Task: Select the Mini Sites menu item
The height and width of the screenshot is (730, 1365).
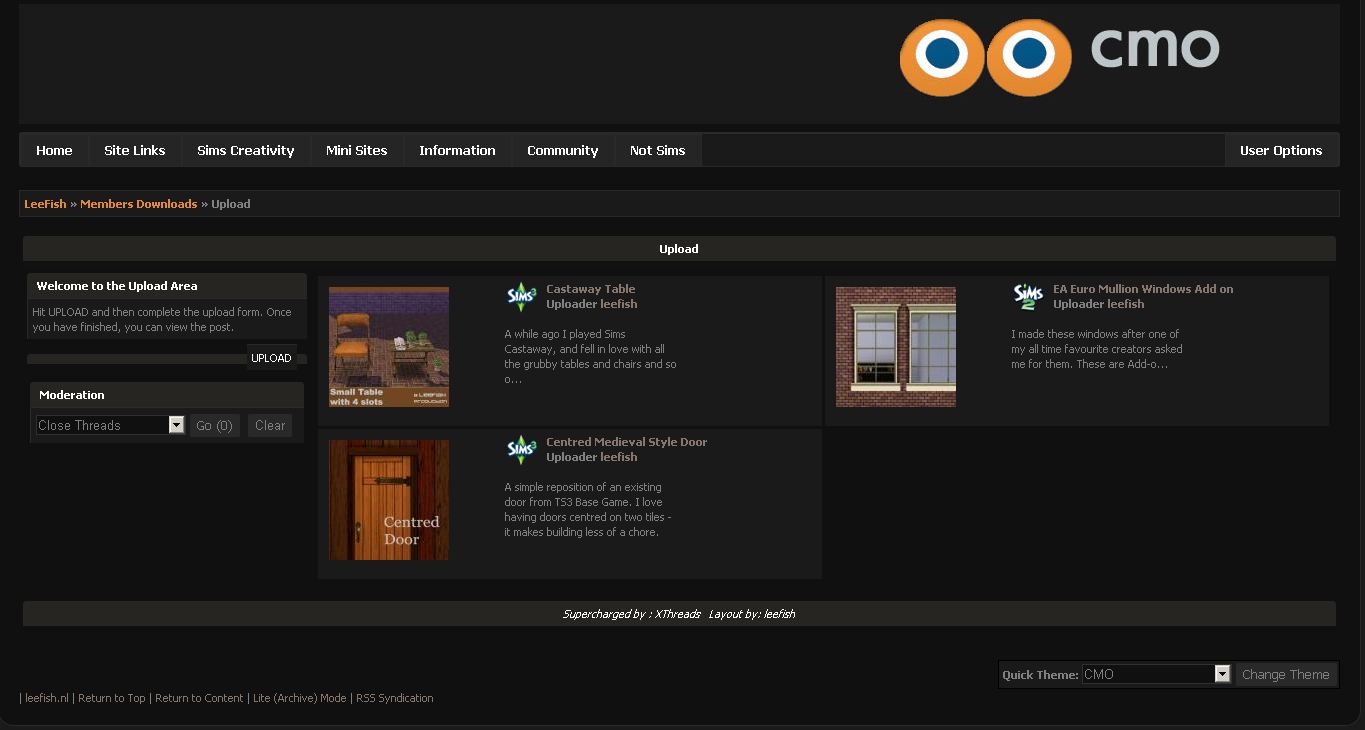Action: [356, 150]
